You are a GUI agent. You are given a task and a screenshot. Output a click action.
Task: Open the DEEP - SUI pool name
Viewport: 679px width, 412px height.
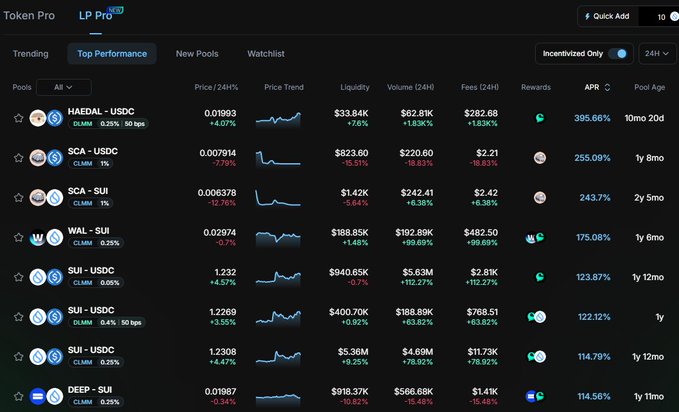pyautogui.click(x=90, y=390)
